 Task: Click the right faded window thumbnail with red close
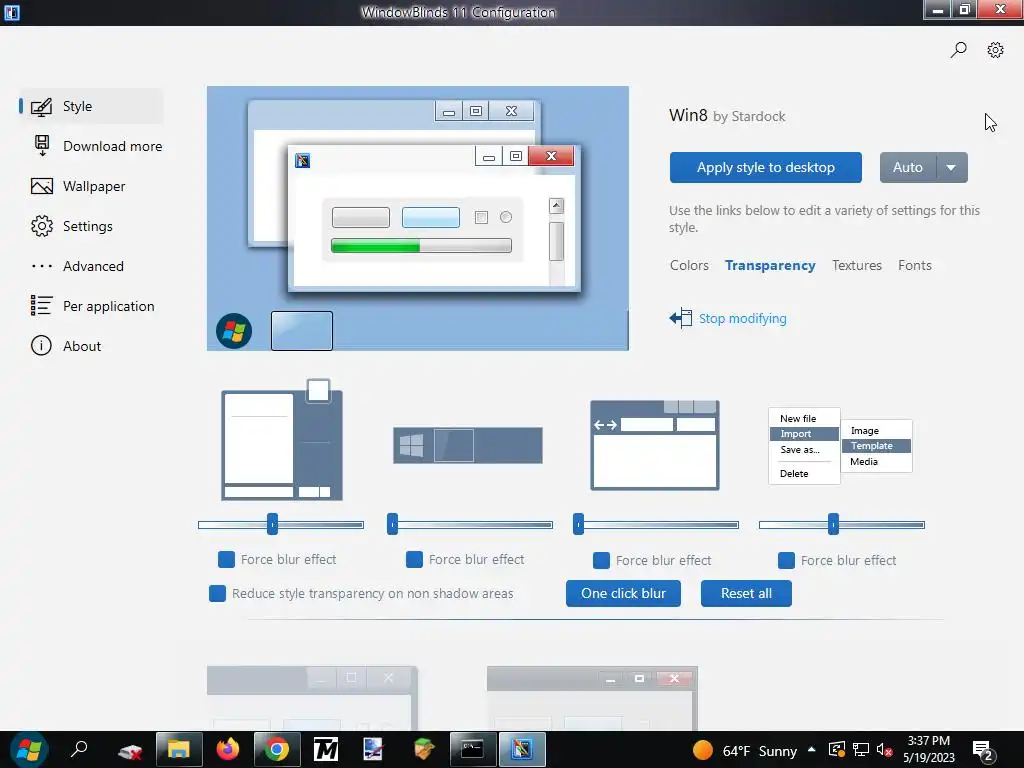tap(592, 698)
